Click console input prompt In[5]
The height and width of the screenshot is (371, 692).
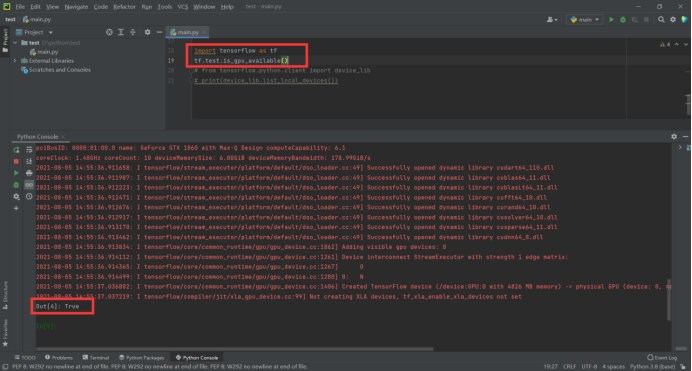46,326
